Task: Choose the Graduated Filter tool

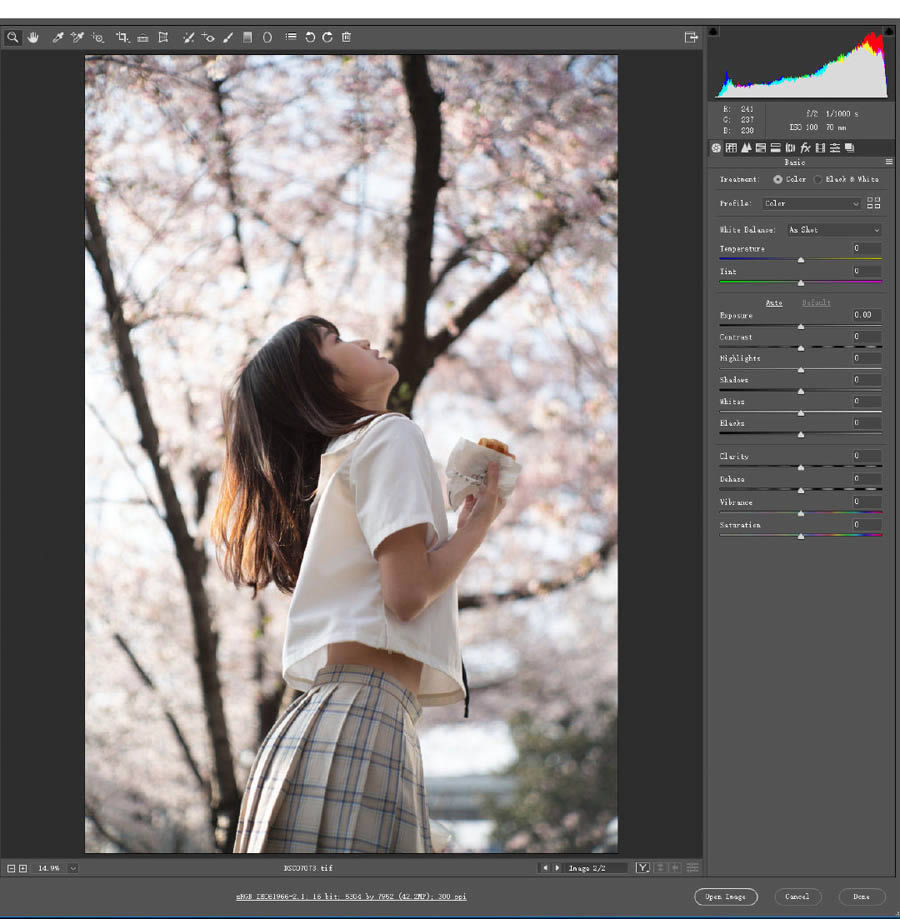Action: pos(248,37)
